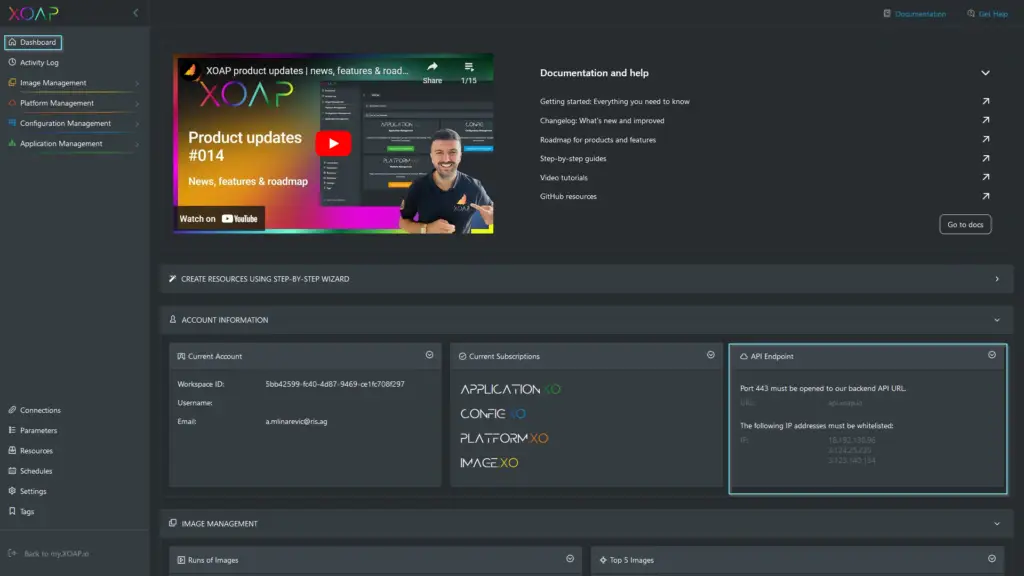Screen dimensions: 1024x576
Task: Open Video tutorials arrow icon
Action: click(985, 177)
